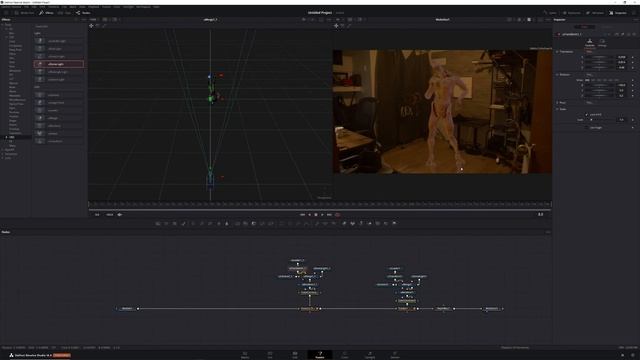
Task: Add a pEmitter node from the toolbar
Action: pos(317,223)
